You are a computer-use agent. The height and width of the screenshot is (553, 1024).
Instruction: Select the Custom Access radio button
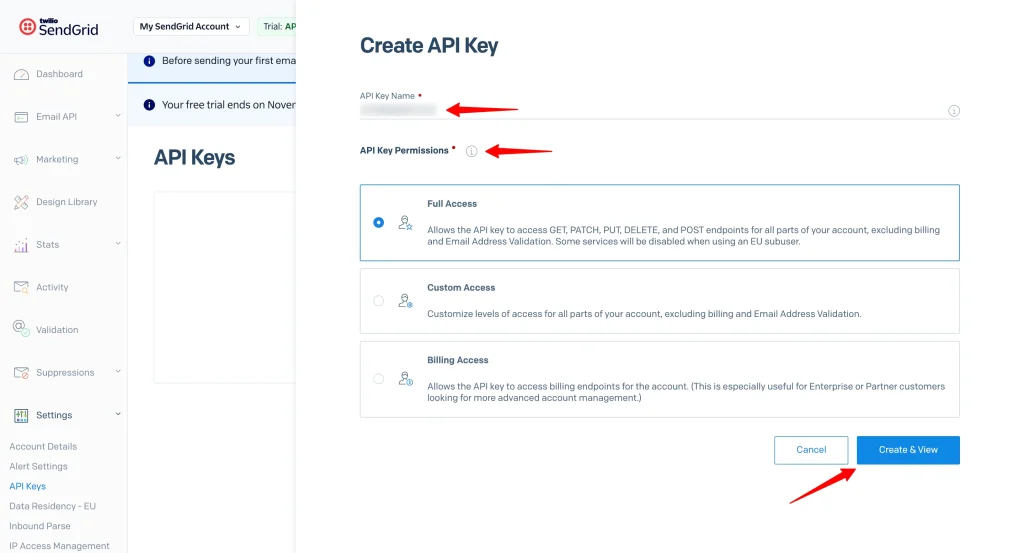click(x=378, y=300)
